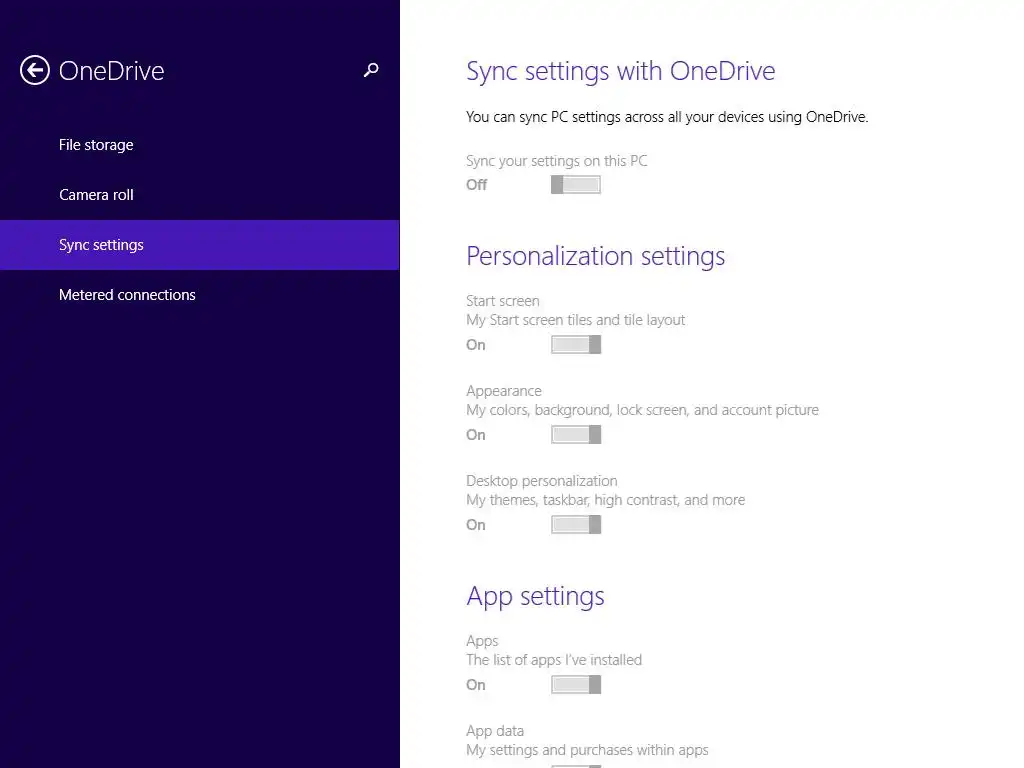Go to Camera roll settings
The width and height of the screenshot is (1024, 768).
point(200,195)
